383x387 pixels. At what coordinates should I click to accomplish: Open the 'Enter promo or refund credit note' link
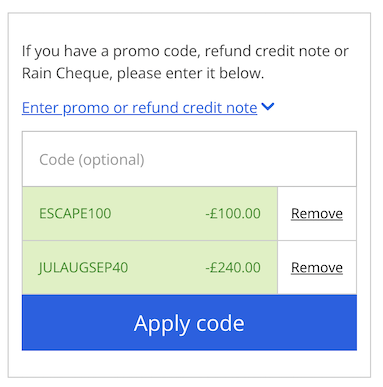(139, 108)
